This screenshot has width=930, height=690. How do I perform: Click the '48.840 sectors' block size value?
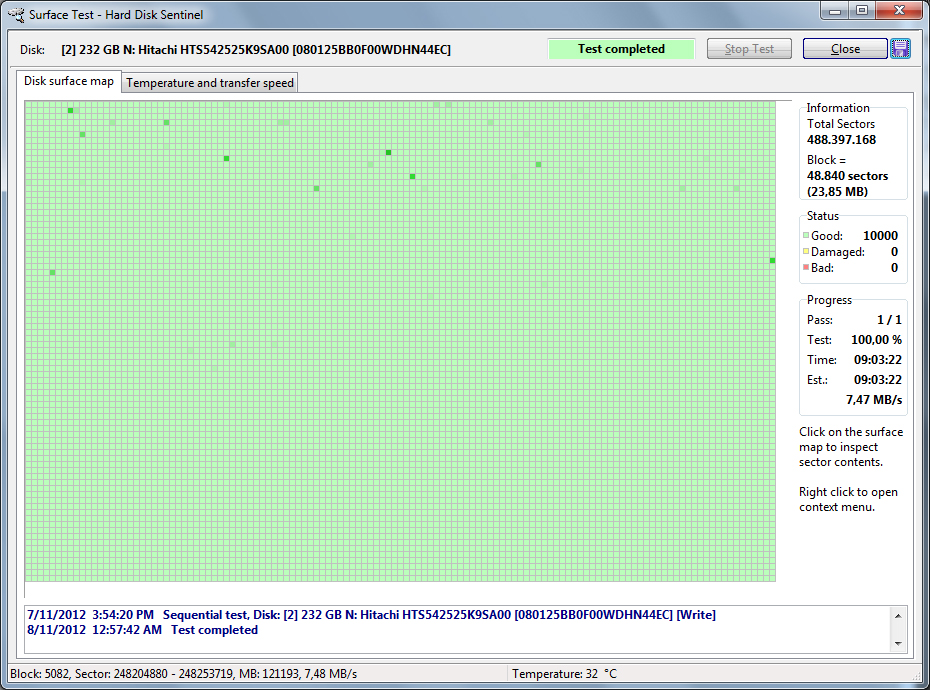pos(847,176)
